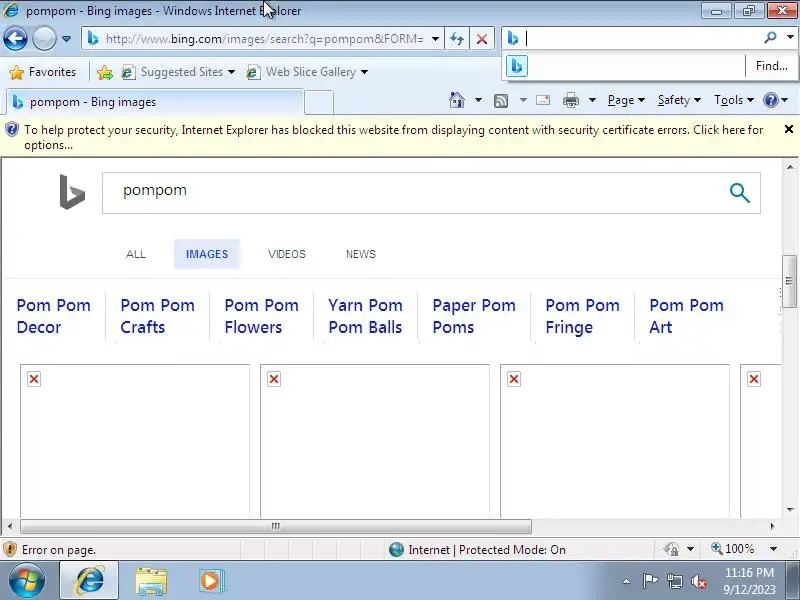This screenshot has width=800, height=600.
Task: Open the search provider dropdown arrow
Action: click(x=790, y=38)
